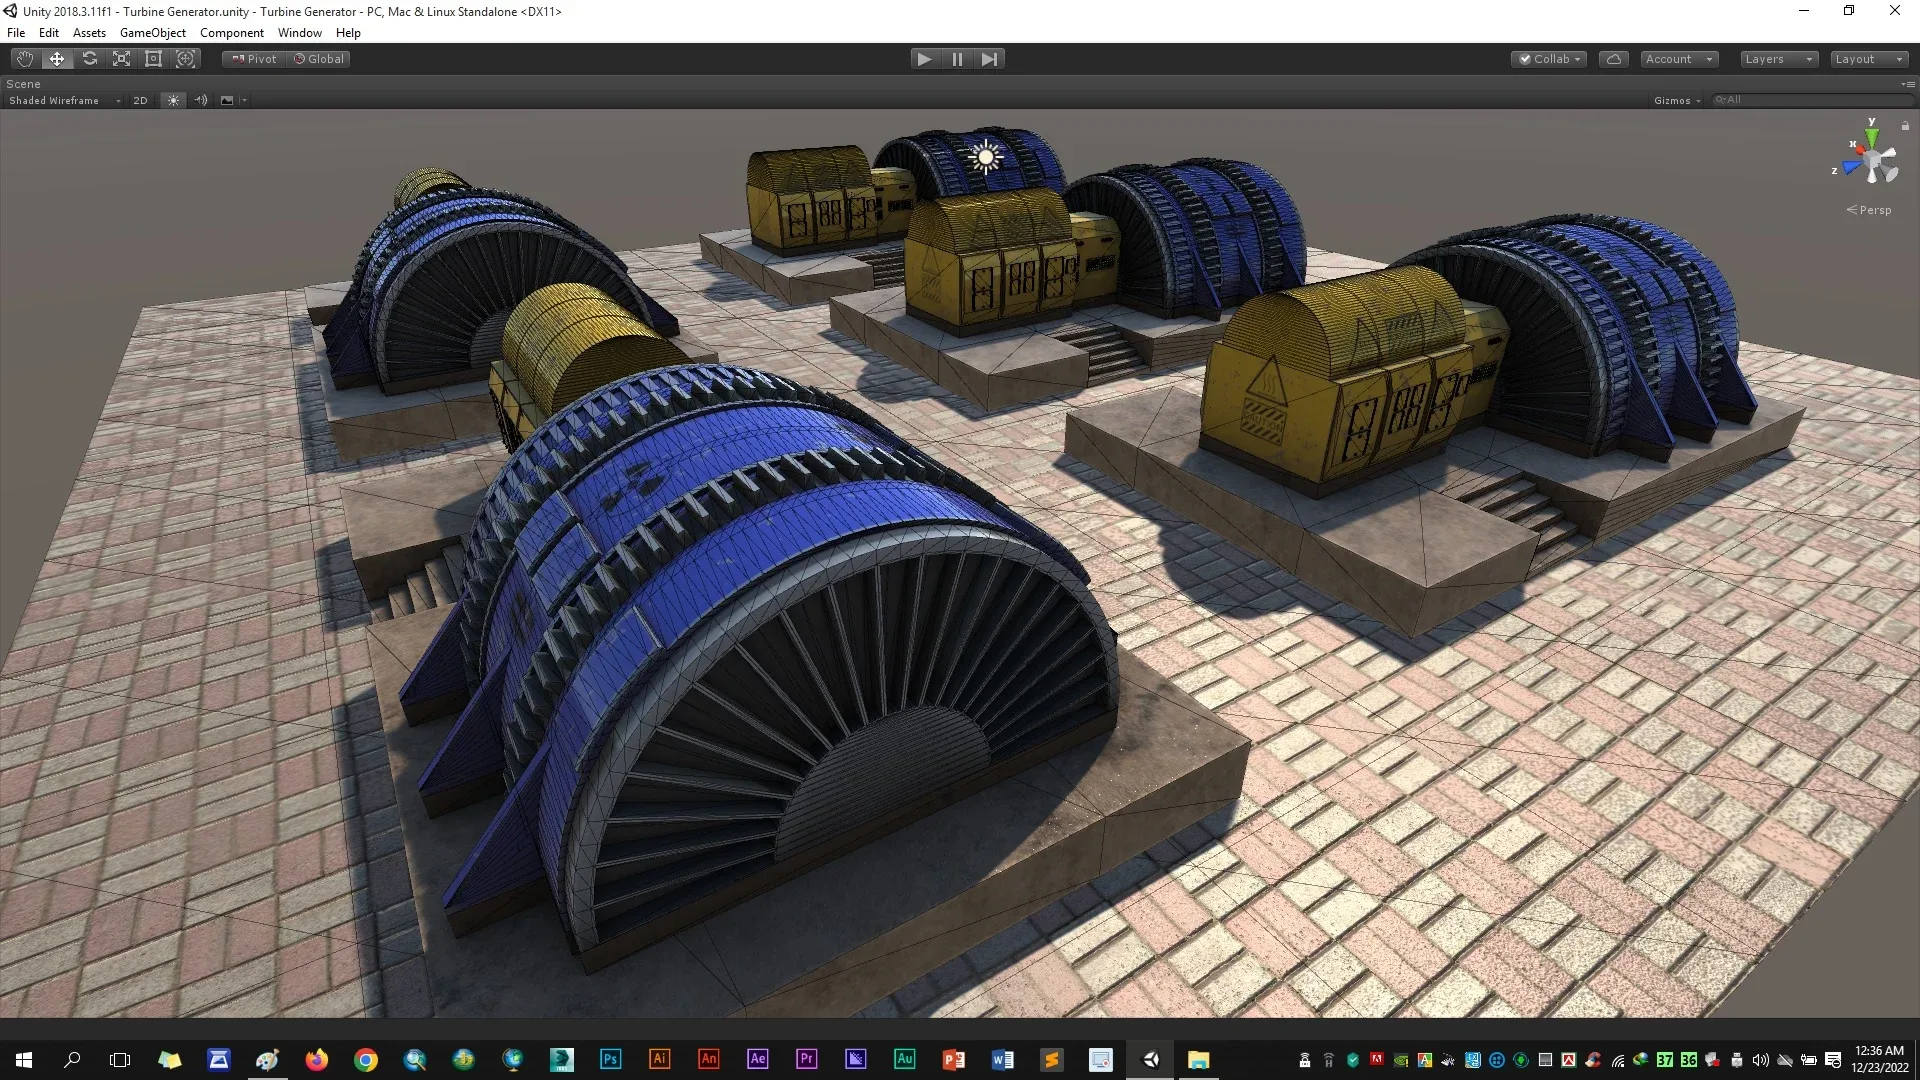Open the Scene panel context menu
The image size is (1920, 1080).
pyautogui.click(x=1908, y=84)
